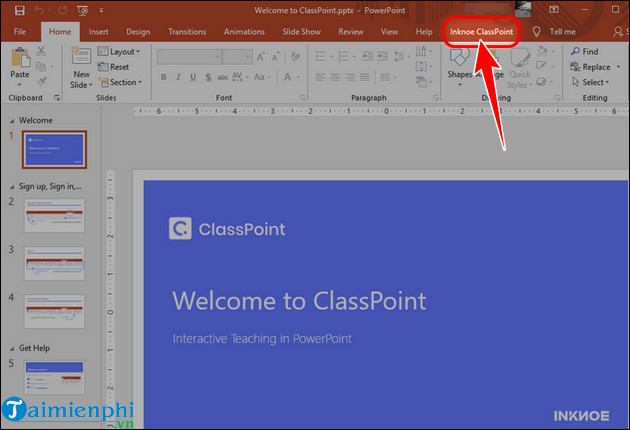This screenshot has height=430, width=630.
Task: Click the Reset slide button
Action: click(x=114, y=67)
